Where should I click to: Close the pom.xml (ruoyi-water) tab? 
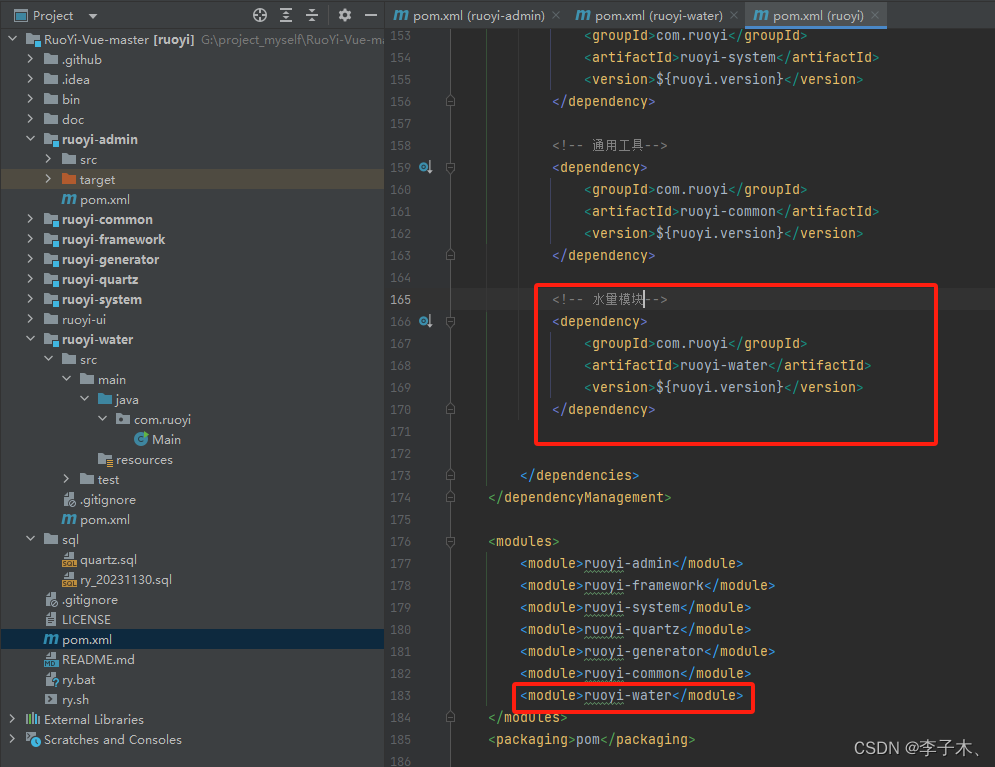coord(734,15)
